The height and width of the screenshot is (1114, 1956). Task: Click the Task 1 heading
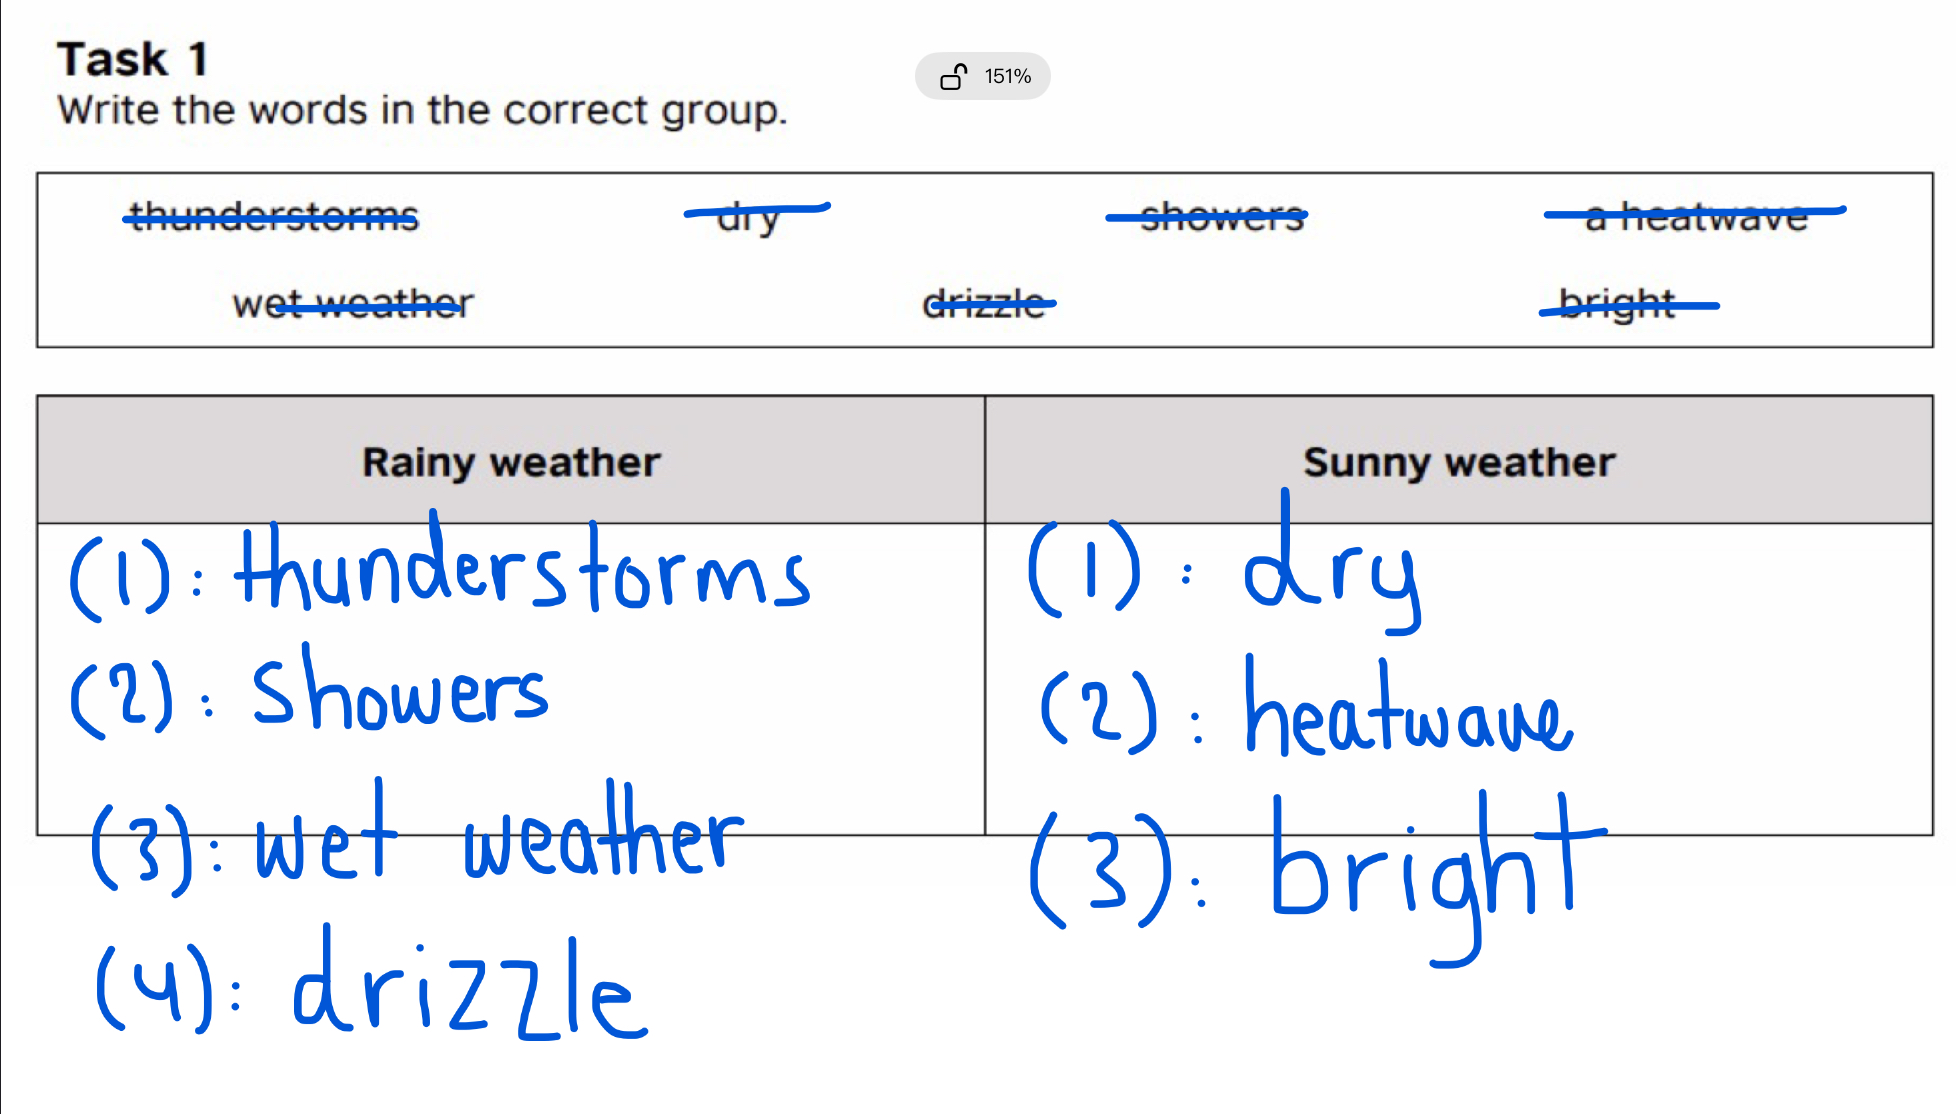132,59
